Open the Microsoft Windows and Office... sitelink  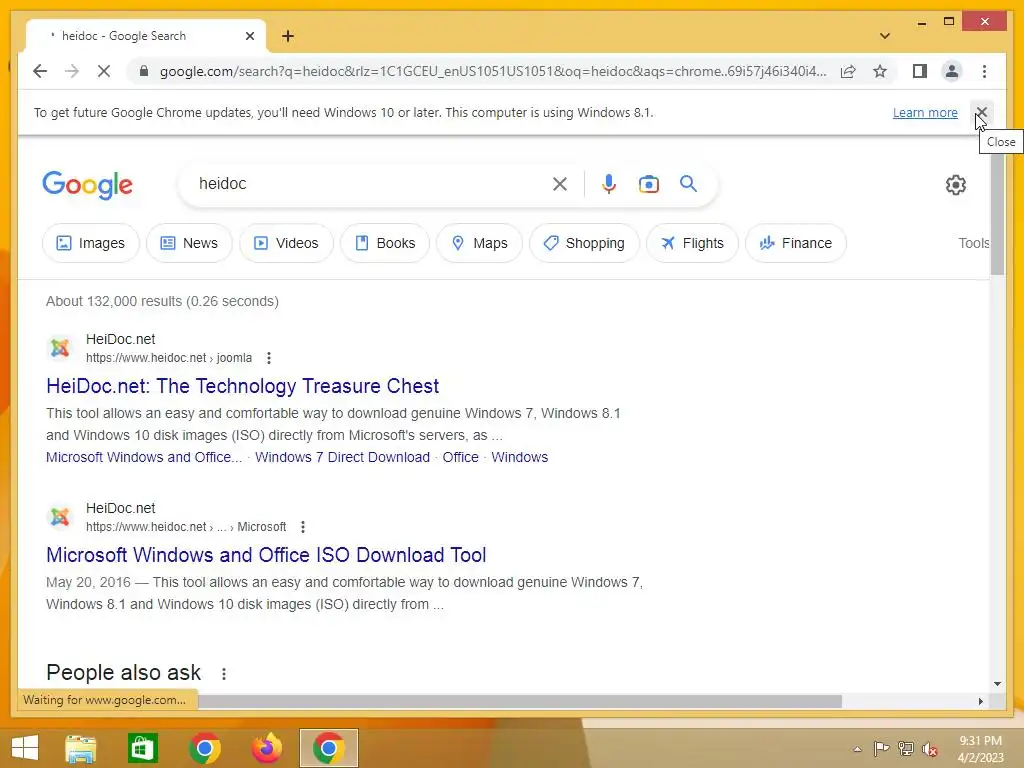click(x=144, y=457)
